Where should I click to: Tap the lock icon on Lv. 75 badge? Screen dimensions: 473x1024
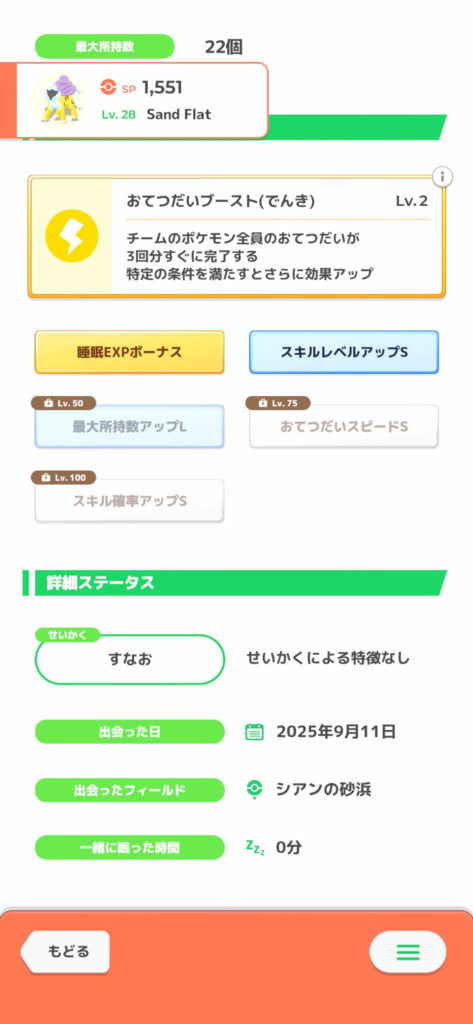tap(263, 404)
